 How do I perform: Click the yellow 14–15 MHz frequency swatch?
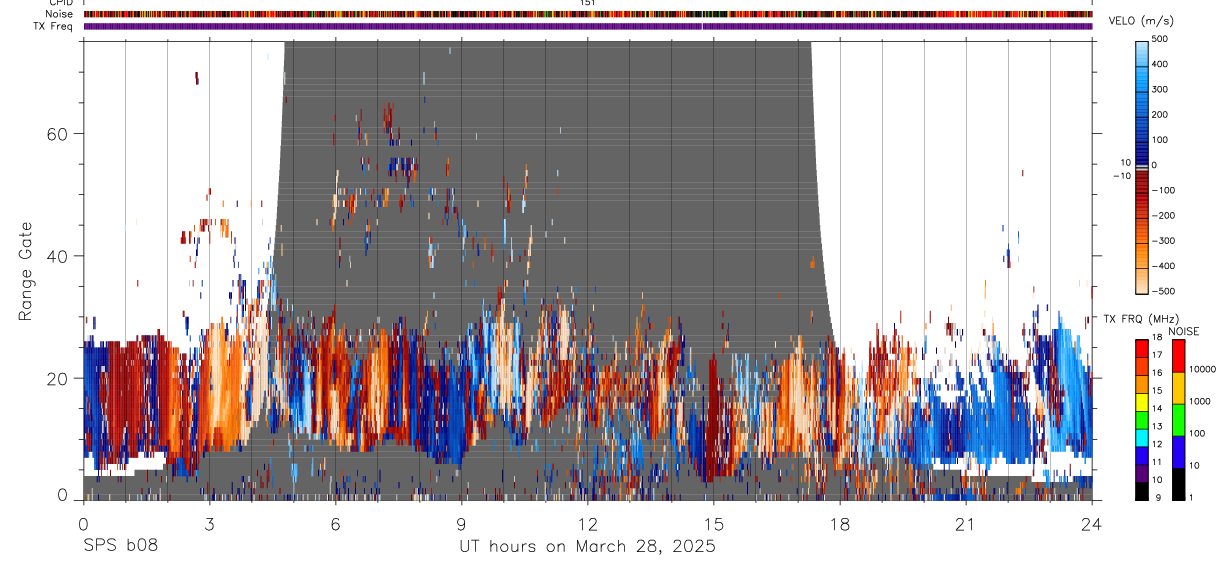[x=1142, y=400]
